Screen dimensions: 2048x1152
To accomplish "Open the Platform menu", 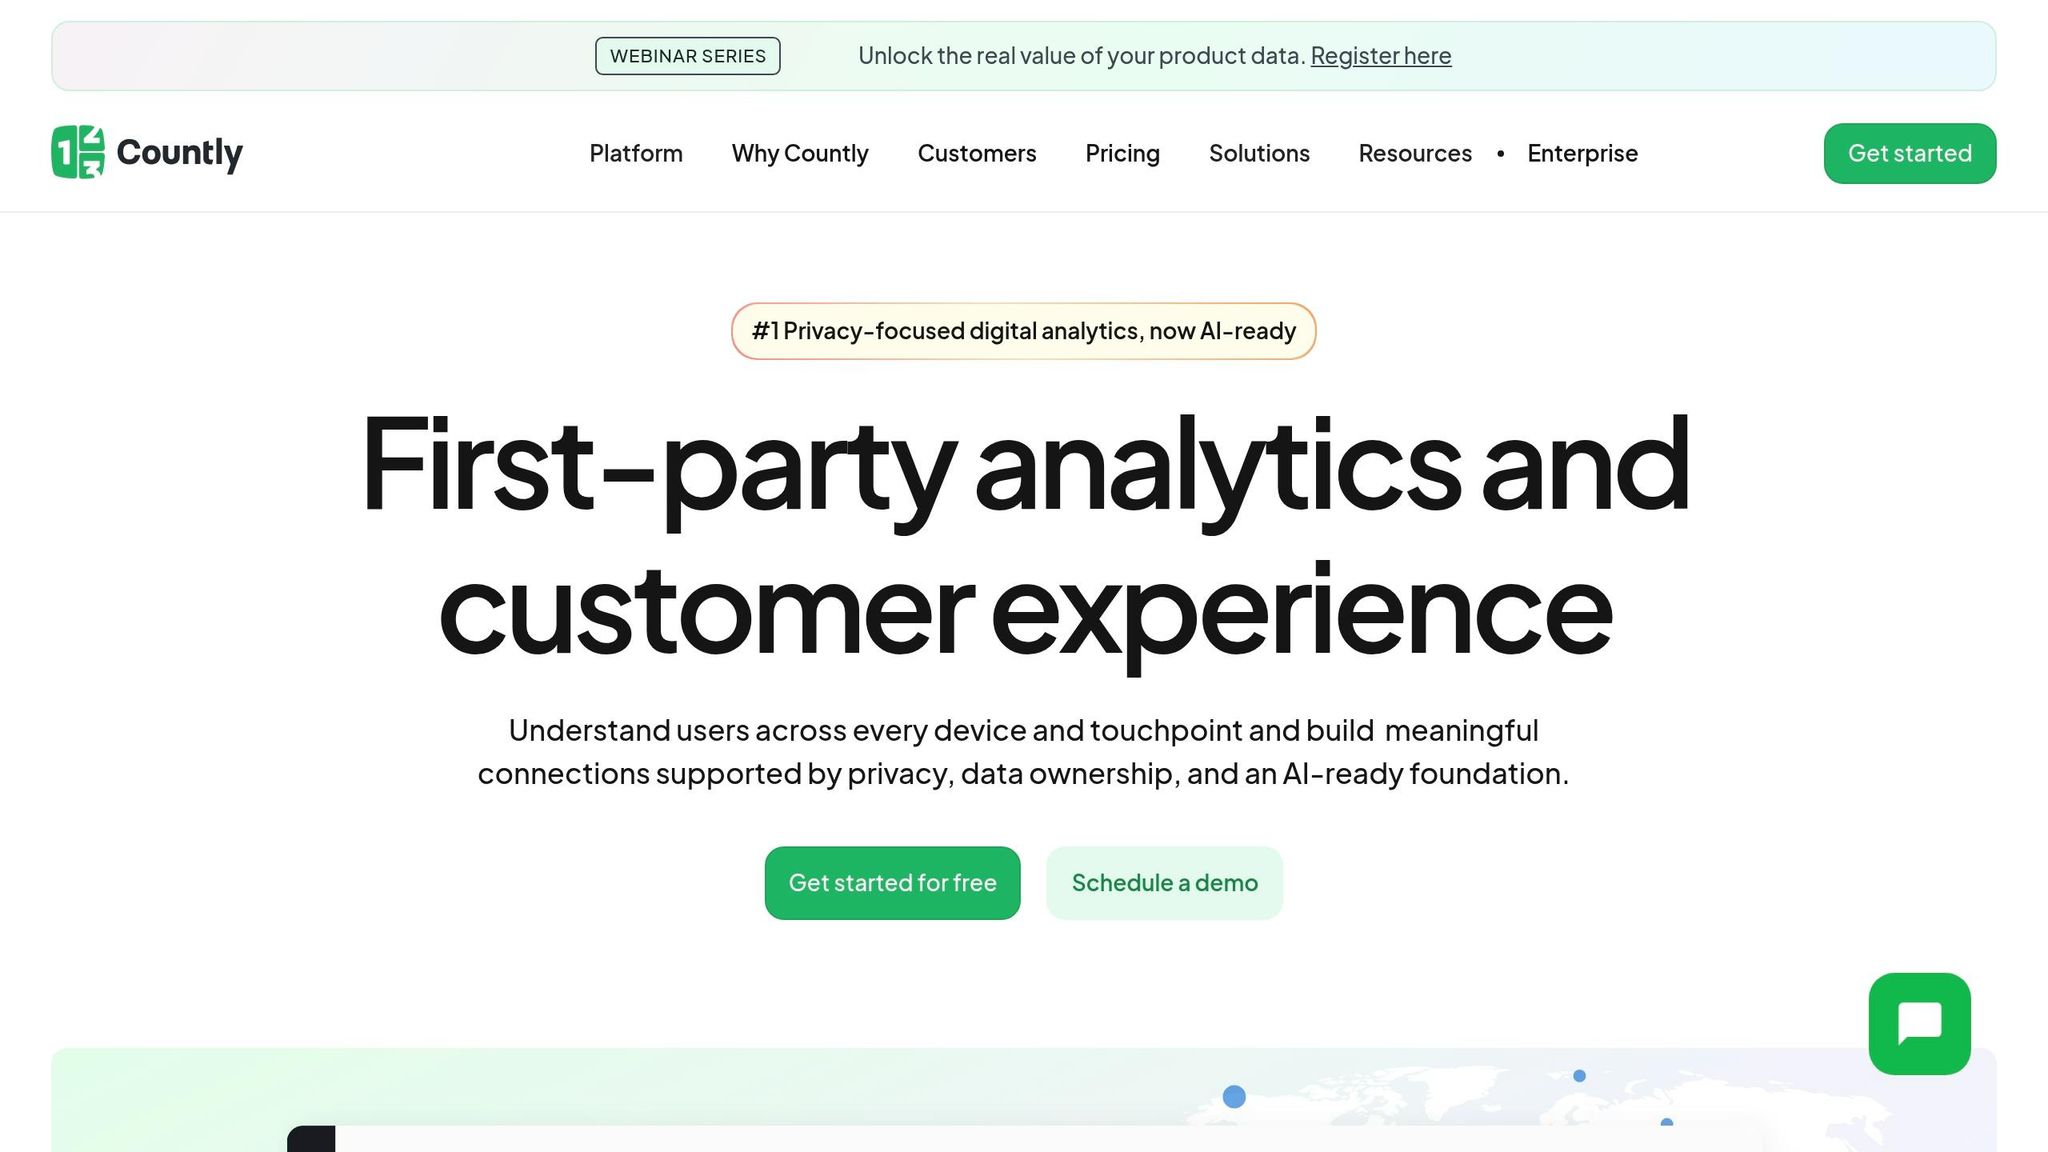I will pyautogui.click(x=636, y=153).
